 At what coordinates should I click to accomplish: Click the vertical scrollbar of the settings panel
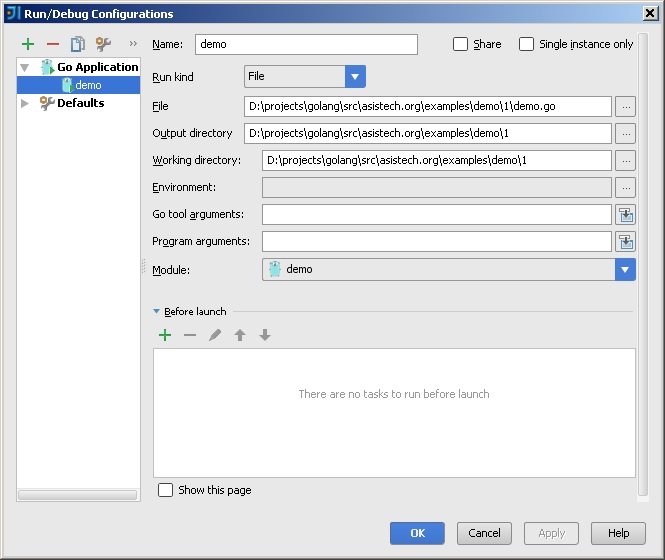pyautogui.click(x=643, y=264)
